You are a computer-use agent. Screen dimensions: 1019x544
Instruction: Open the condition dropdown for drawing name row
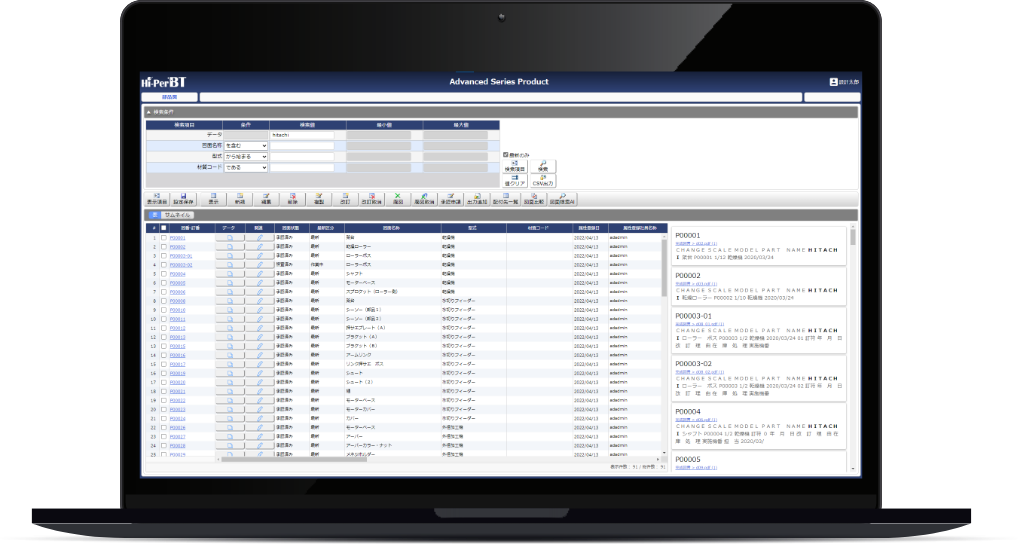(246, 145)
